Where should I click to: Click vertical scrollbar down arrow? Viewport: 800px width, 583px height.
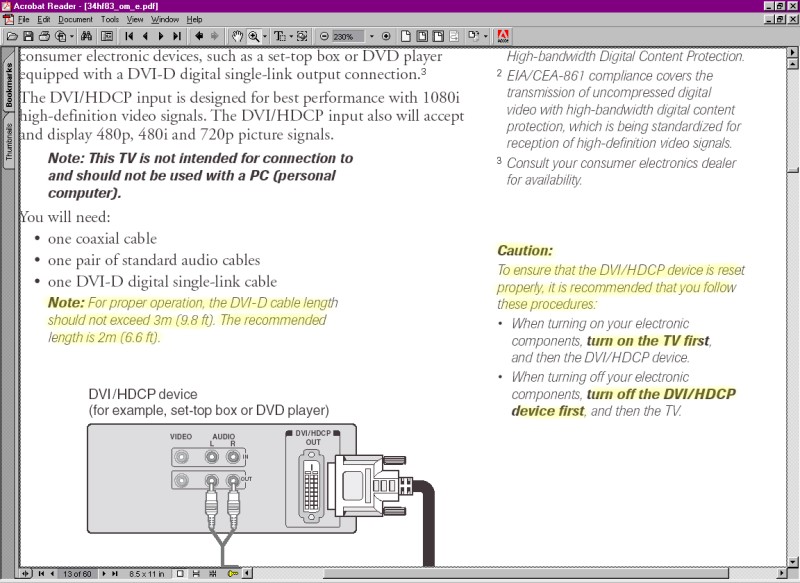click(792, 562)
